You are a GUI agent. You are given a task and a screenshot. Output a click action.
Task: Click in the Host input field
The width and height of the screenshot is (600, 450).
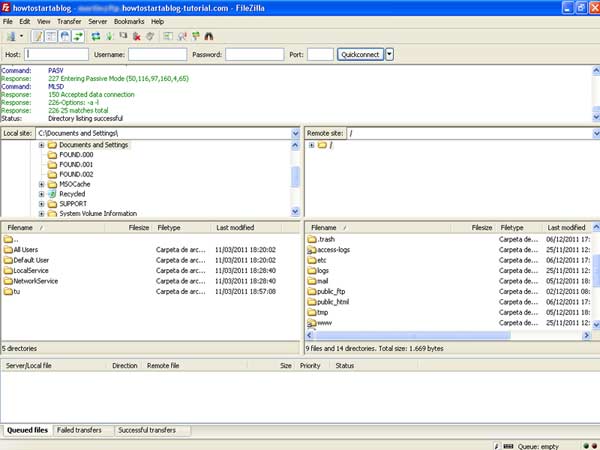(x=56, y=54)
